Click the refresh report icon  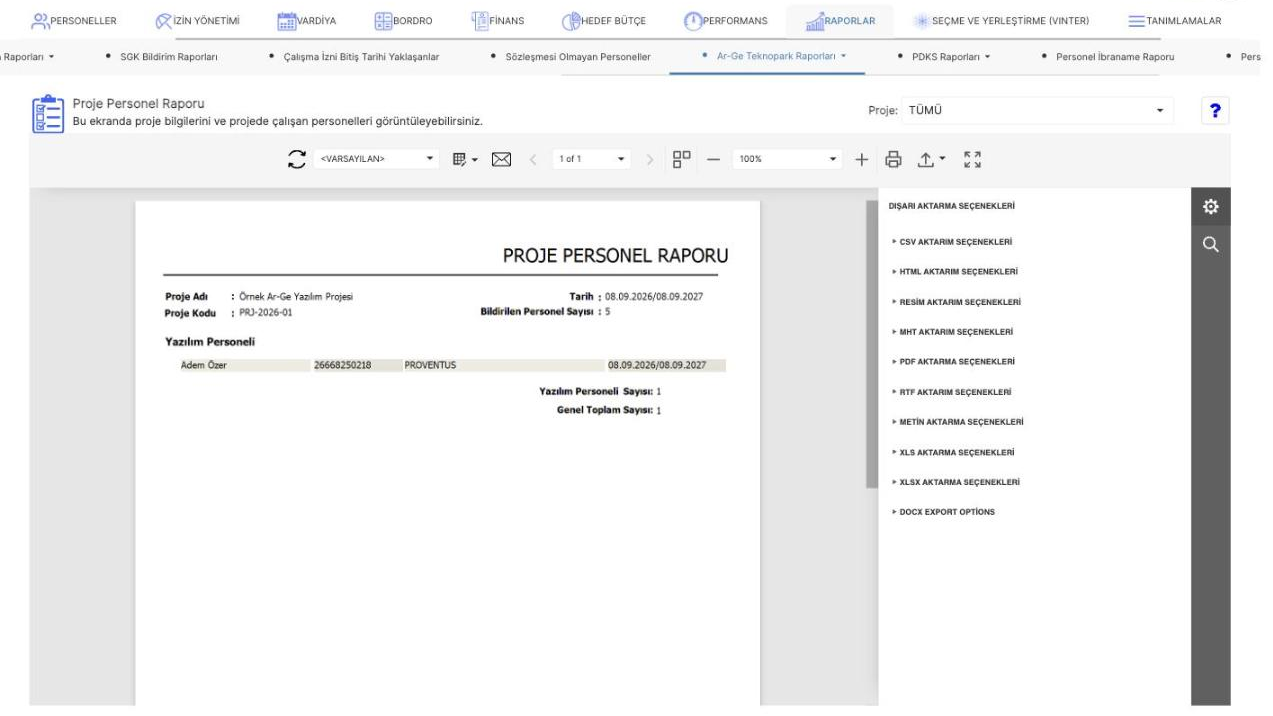pyautogui.click(x=296, y=159)
